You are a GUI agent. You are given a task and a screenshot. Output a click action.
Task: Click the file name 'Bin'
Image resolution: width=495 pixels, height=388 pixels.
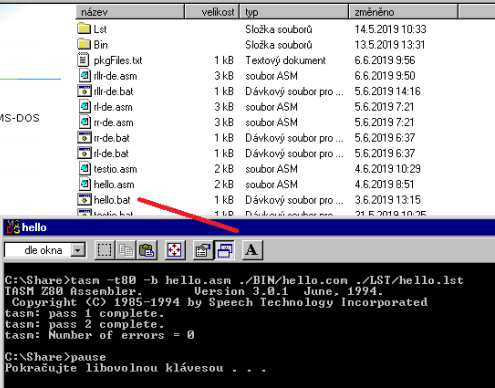(x=101, y=45)
